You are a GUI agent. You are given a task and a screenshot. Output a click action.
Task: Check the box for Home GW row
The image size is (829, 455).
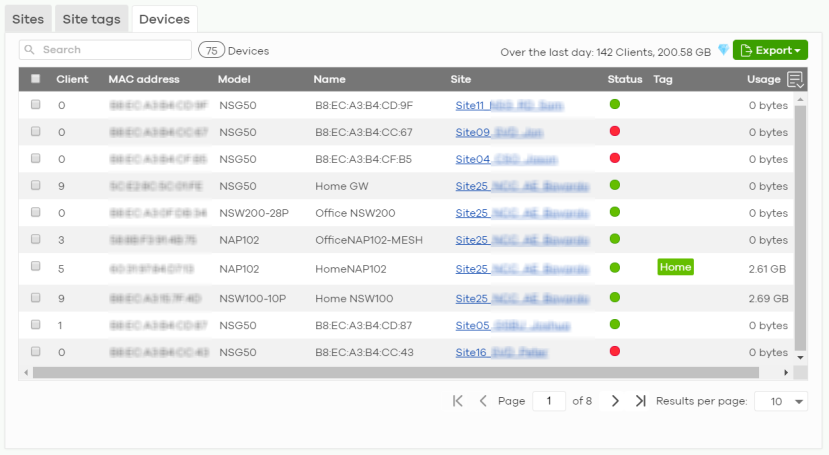(36, 185)
